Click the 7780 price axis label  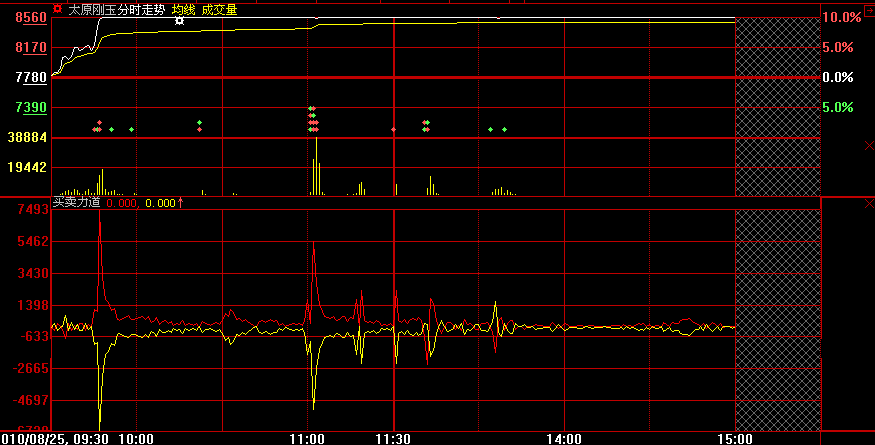[31, 77]
